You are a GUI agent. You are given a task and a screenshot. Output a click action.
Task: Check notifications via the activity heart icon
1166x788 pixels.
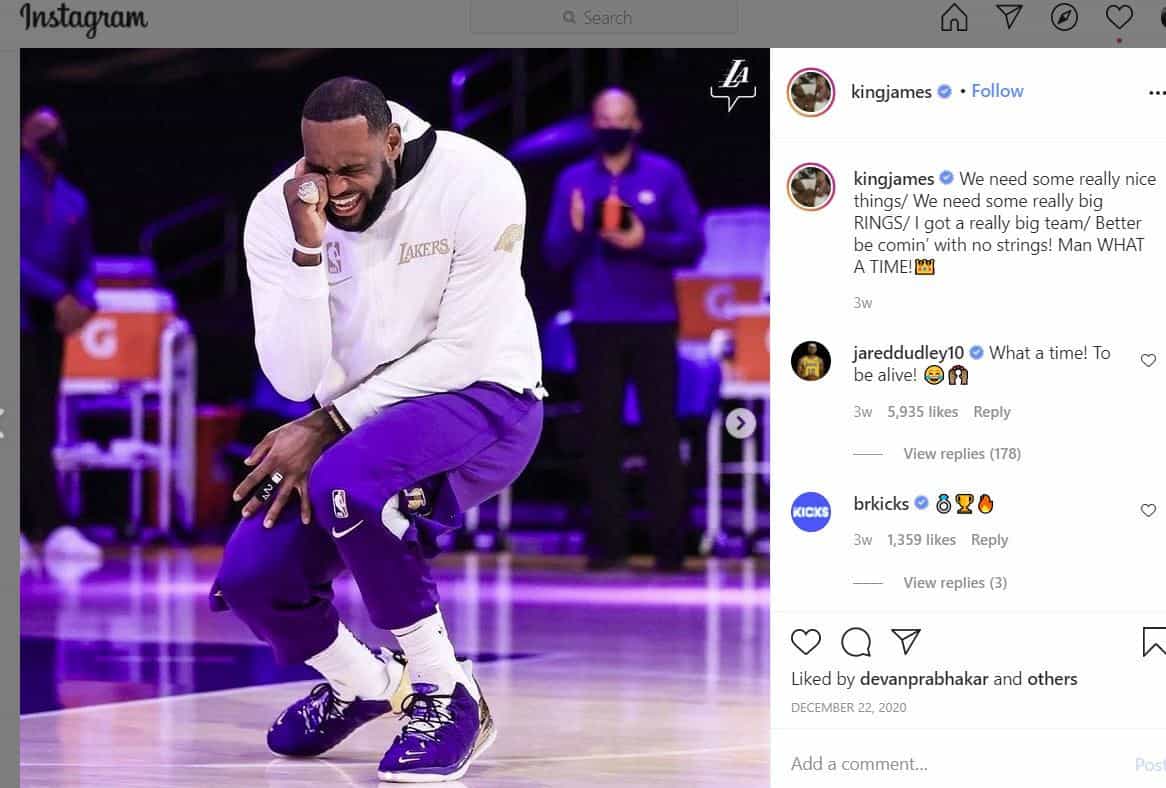[1119, 18]
